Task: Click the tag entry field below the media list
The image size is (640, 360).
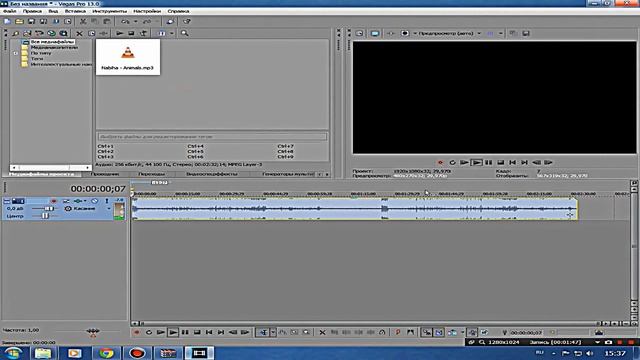Action: [212, 137]
